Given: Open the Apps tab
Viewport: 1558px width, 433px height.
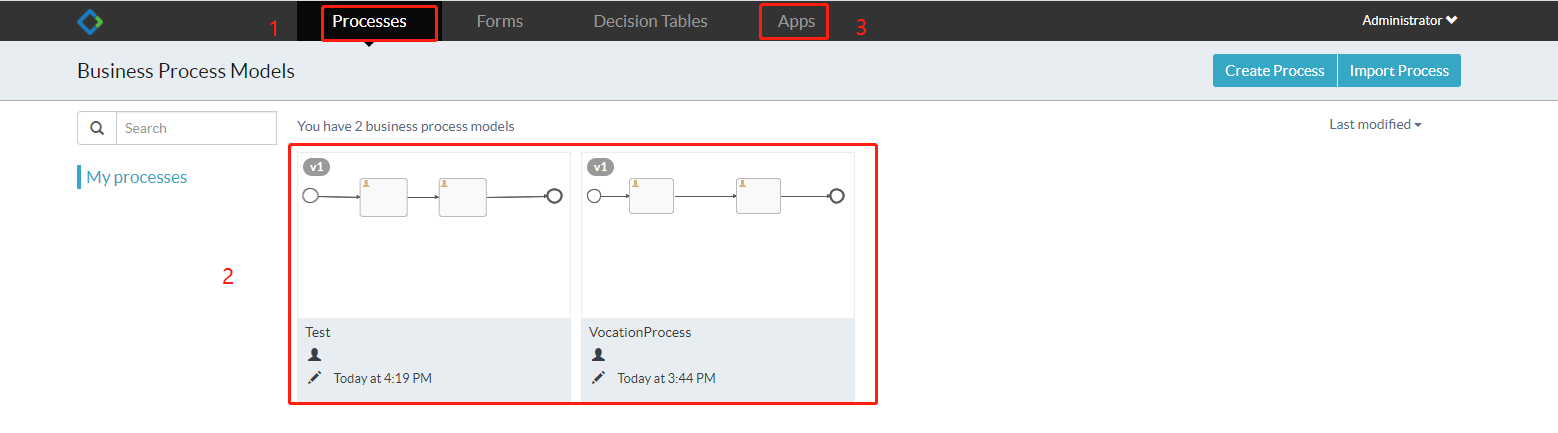Looking at the screenshot, I should point(796,21).
